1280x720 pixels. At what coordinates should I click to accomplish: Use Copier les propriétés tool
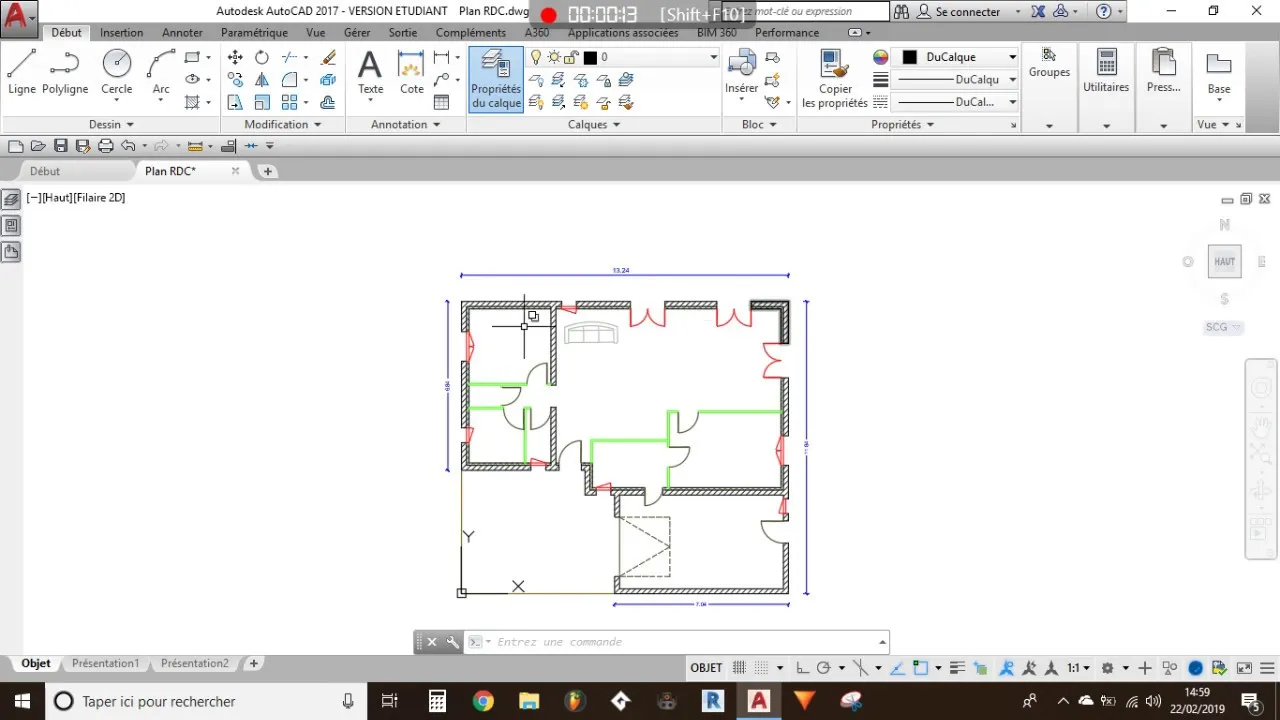pyautogui.click(x=835, y=79)
